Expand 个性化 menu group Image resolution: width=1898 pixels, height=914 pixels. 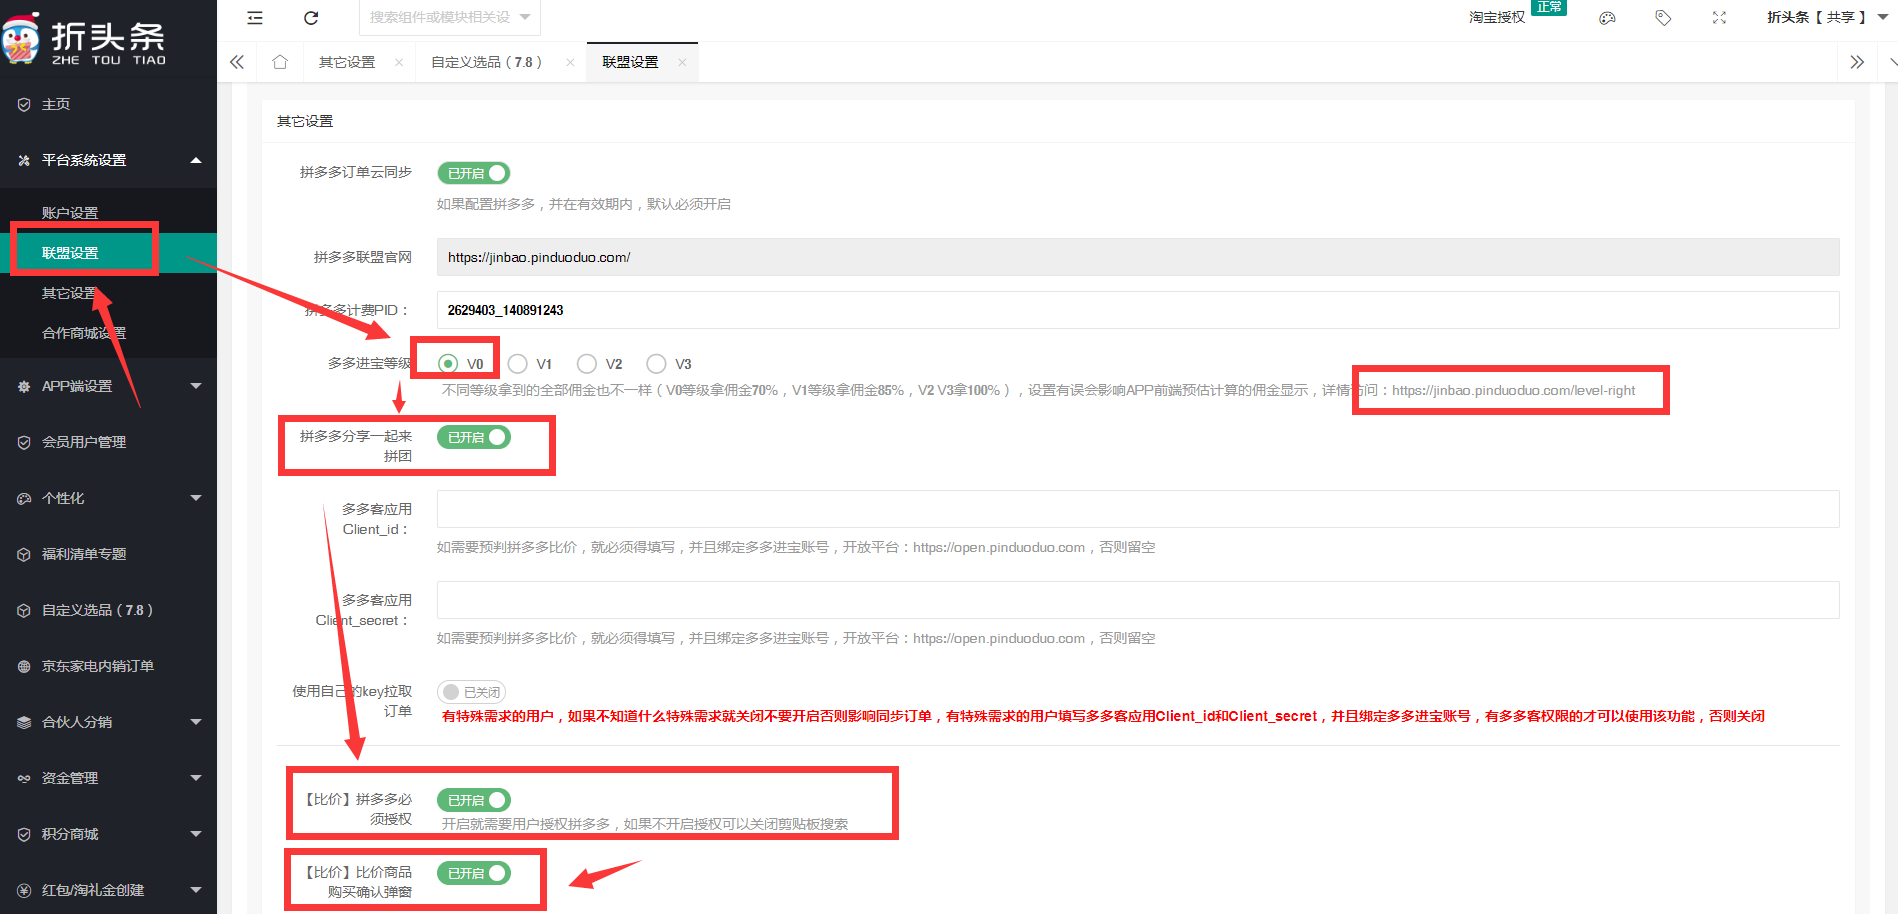196,498
